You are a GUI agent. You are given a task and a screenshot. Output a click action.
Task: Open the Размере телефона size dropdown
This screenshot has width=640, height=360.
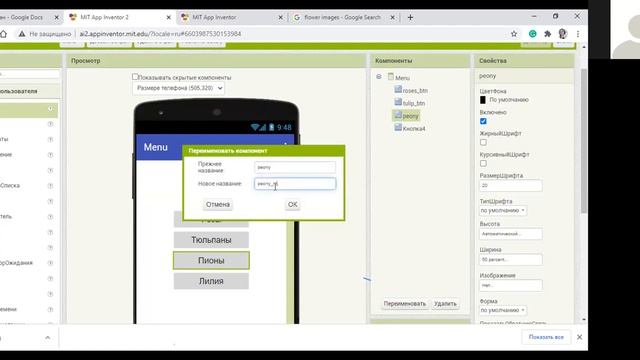pyautogui.click(x=178, y=88)
